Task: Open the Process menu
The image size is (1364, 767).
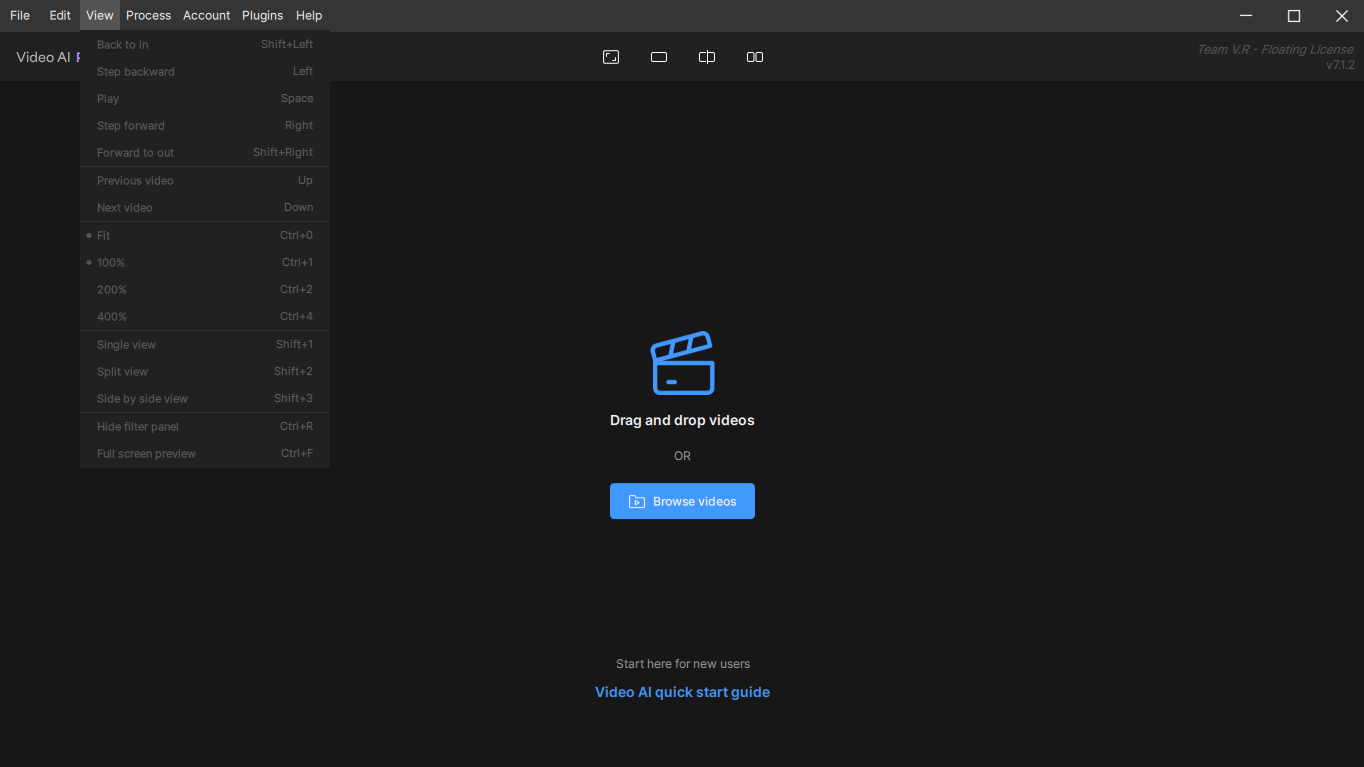Action: click(148, 15)
